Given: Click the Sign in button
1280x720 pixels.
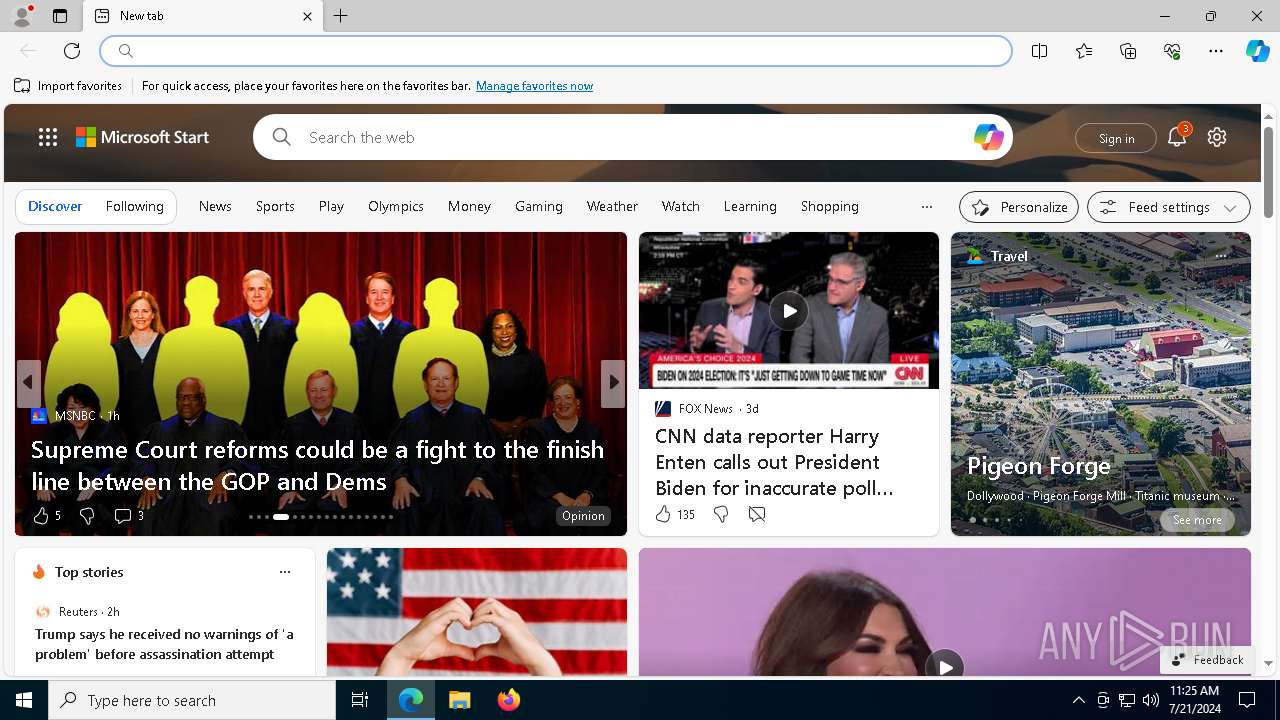Looking at the screenshot, I should (x=1116, y=138).
